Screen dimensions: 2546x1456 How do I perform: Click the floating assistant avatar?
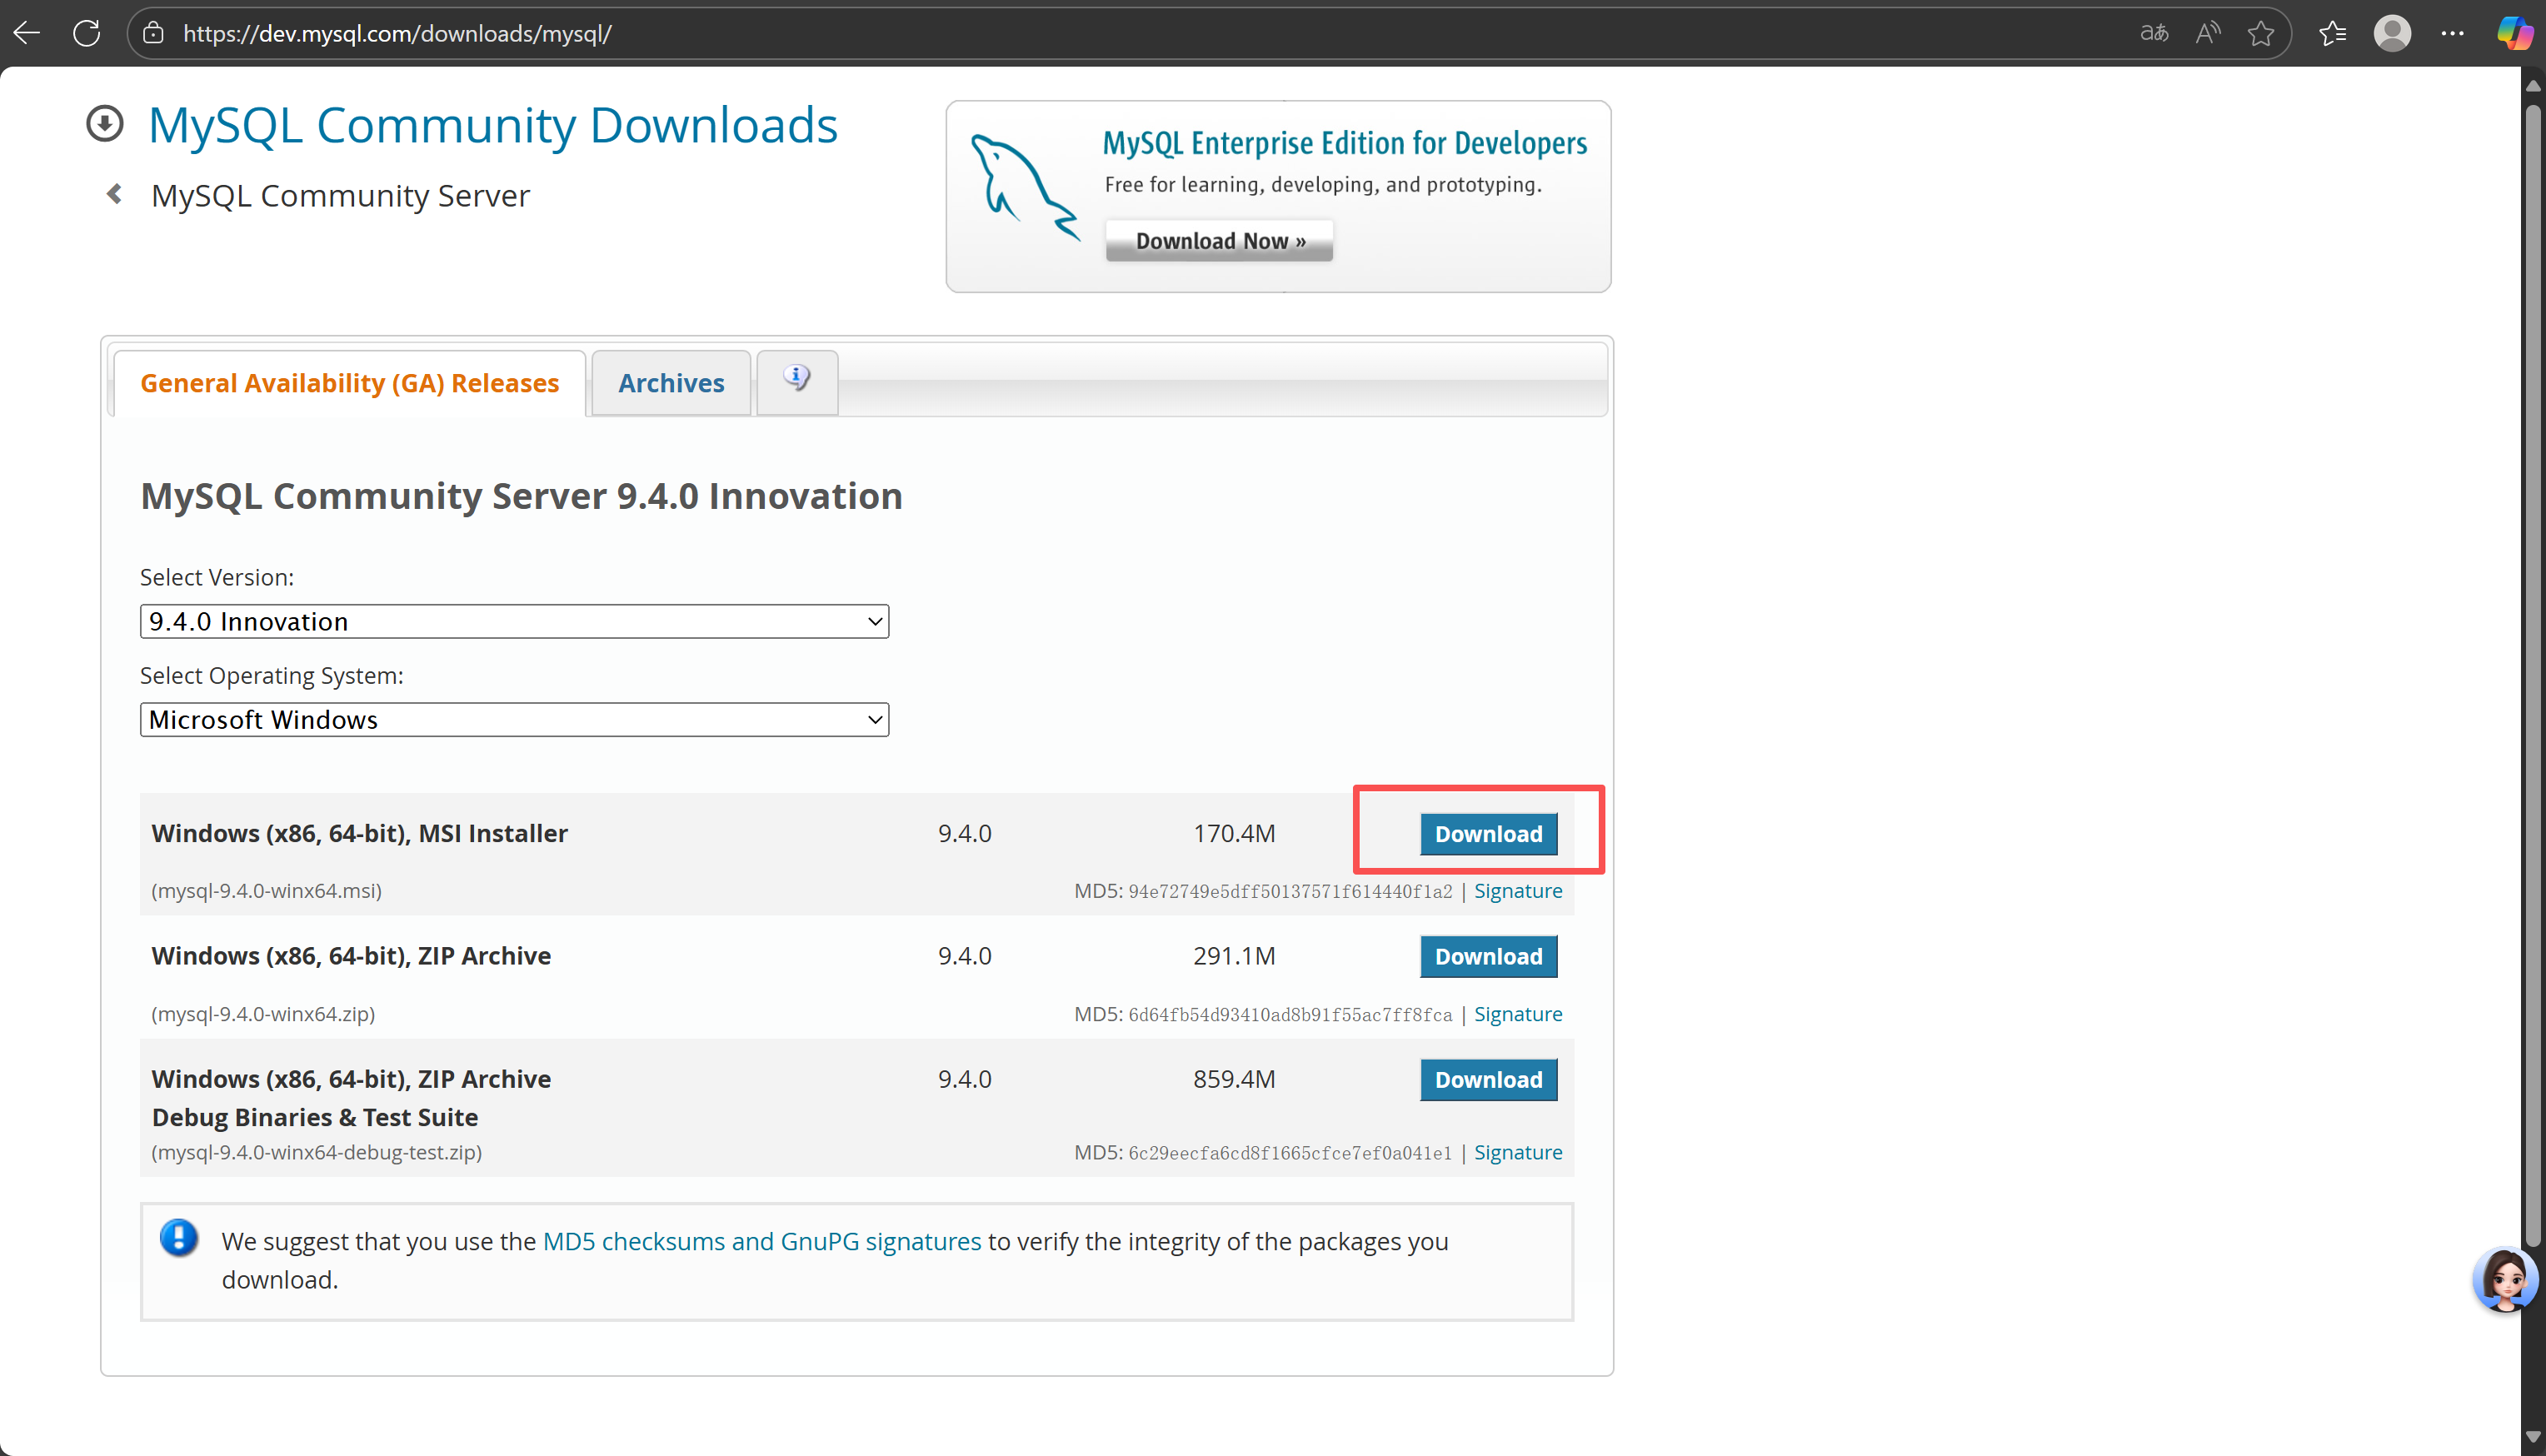pyautogui.click(x=2505, y=1279)
